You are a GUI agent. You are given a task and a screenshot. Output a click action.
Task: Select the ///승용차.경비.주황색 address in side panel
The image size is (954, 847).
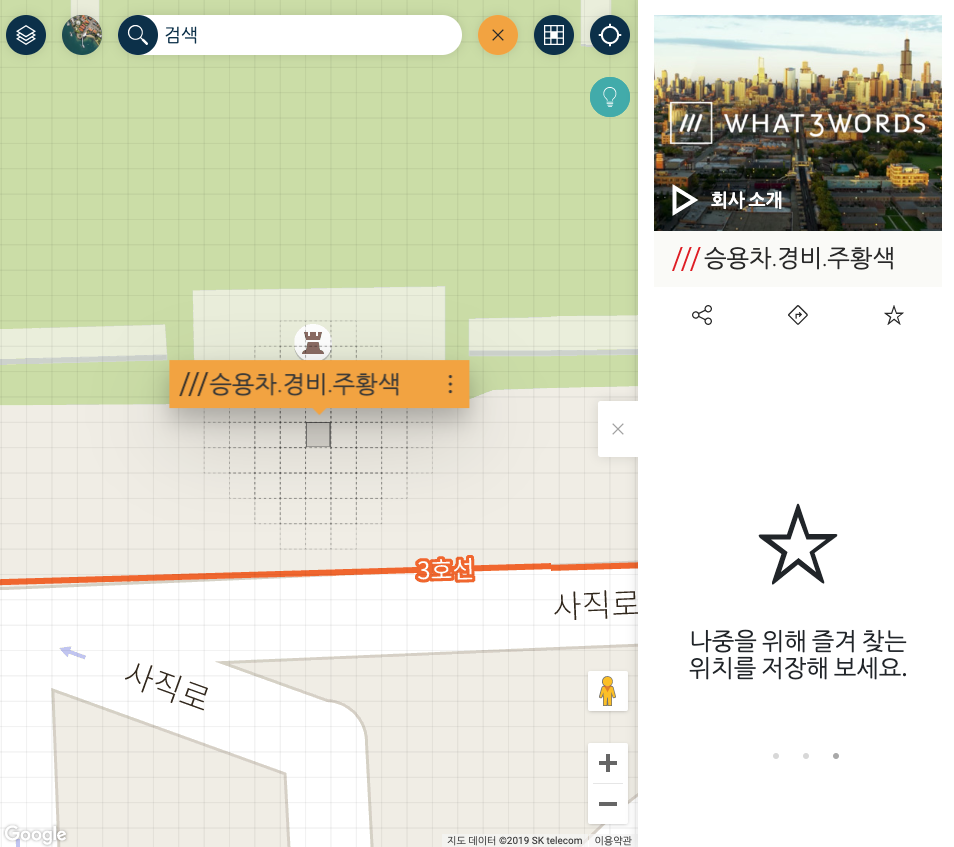[784, 259]
